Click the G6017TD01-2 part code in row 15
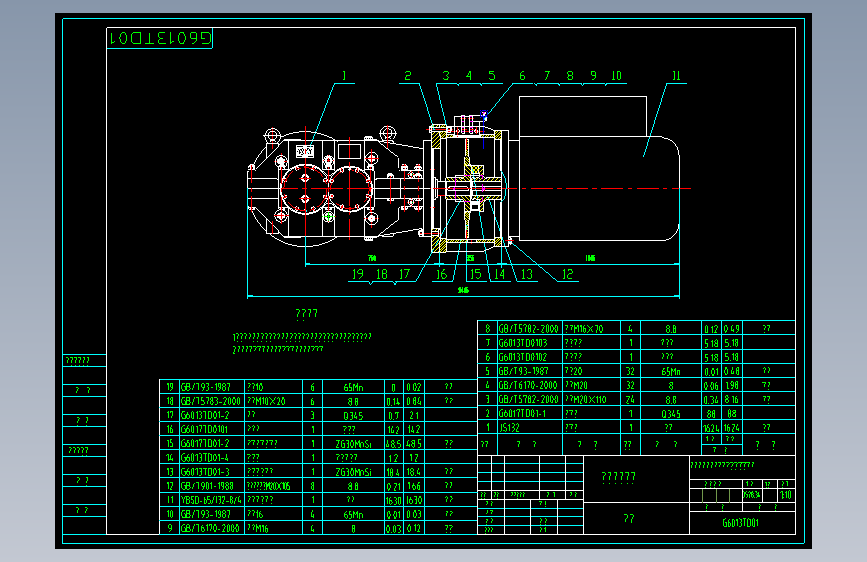This screenshot has width=867, height=562. (205, 444)
